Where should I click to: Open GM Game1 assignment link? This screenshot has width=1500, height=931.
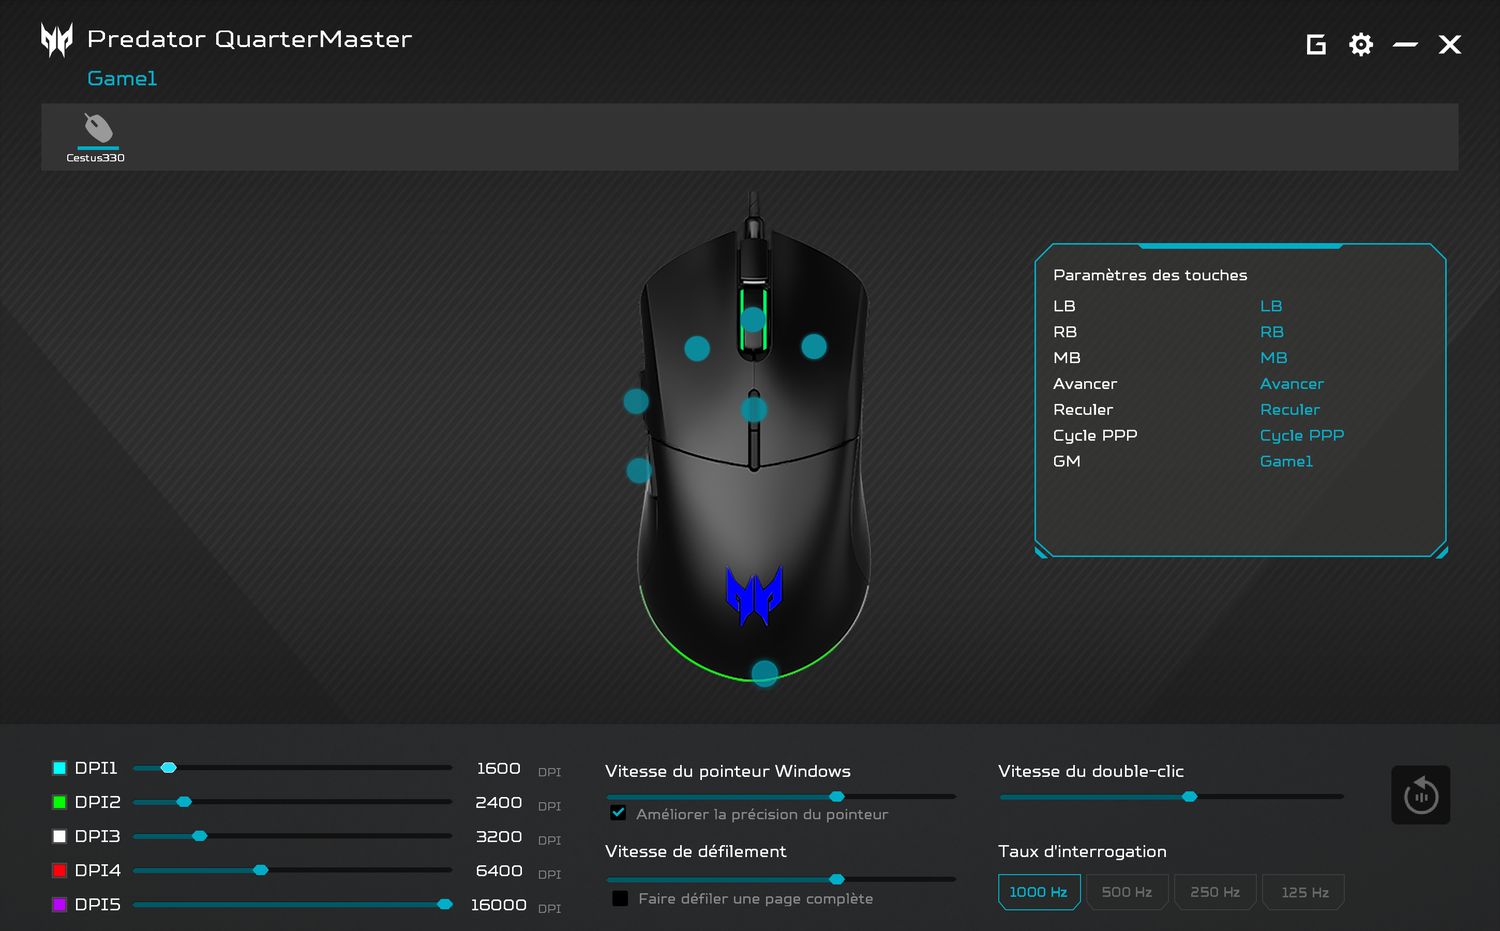click(1286, 461)
